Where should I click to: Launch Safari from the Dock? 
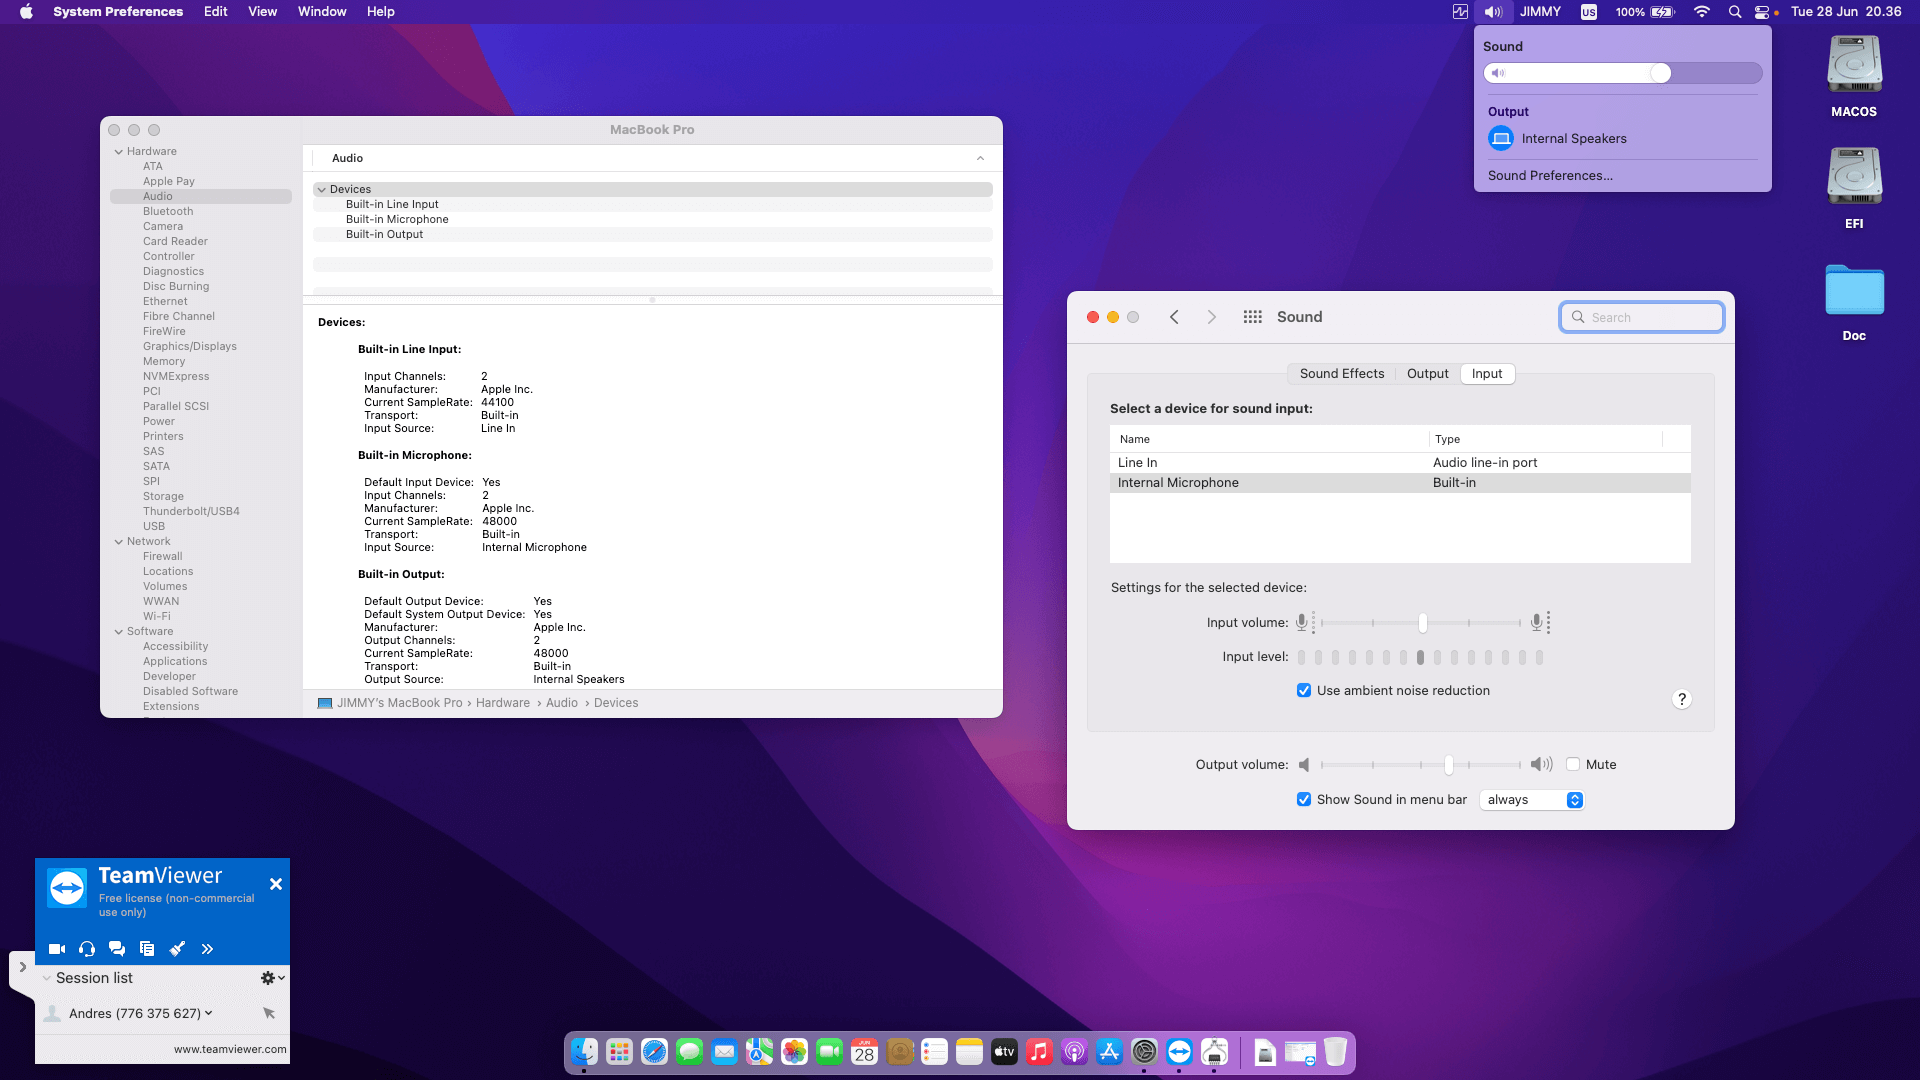655,1052
